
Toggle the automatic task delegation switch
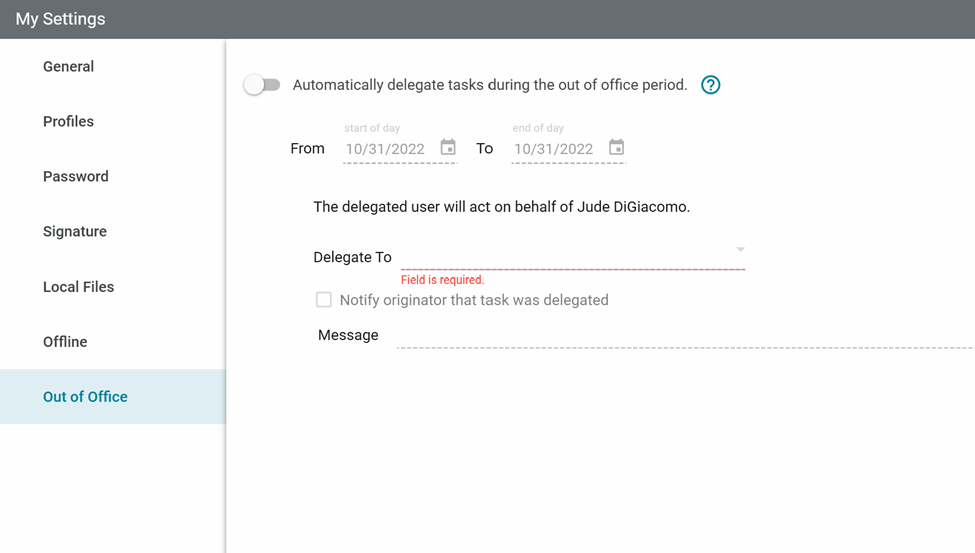point(262,85)
